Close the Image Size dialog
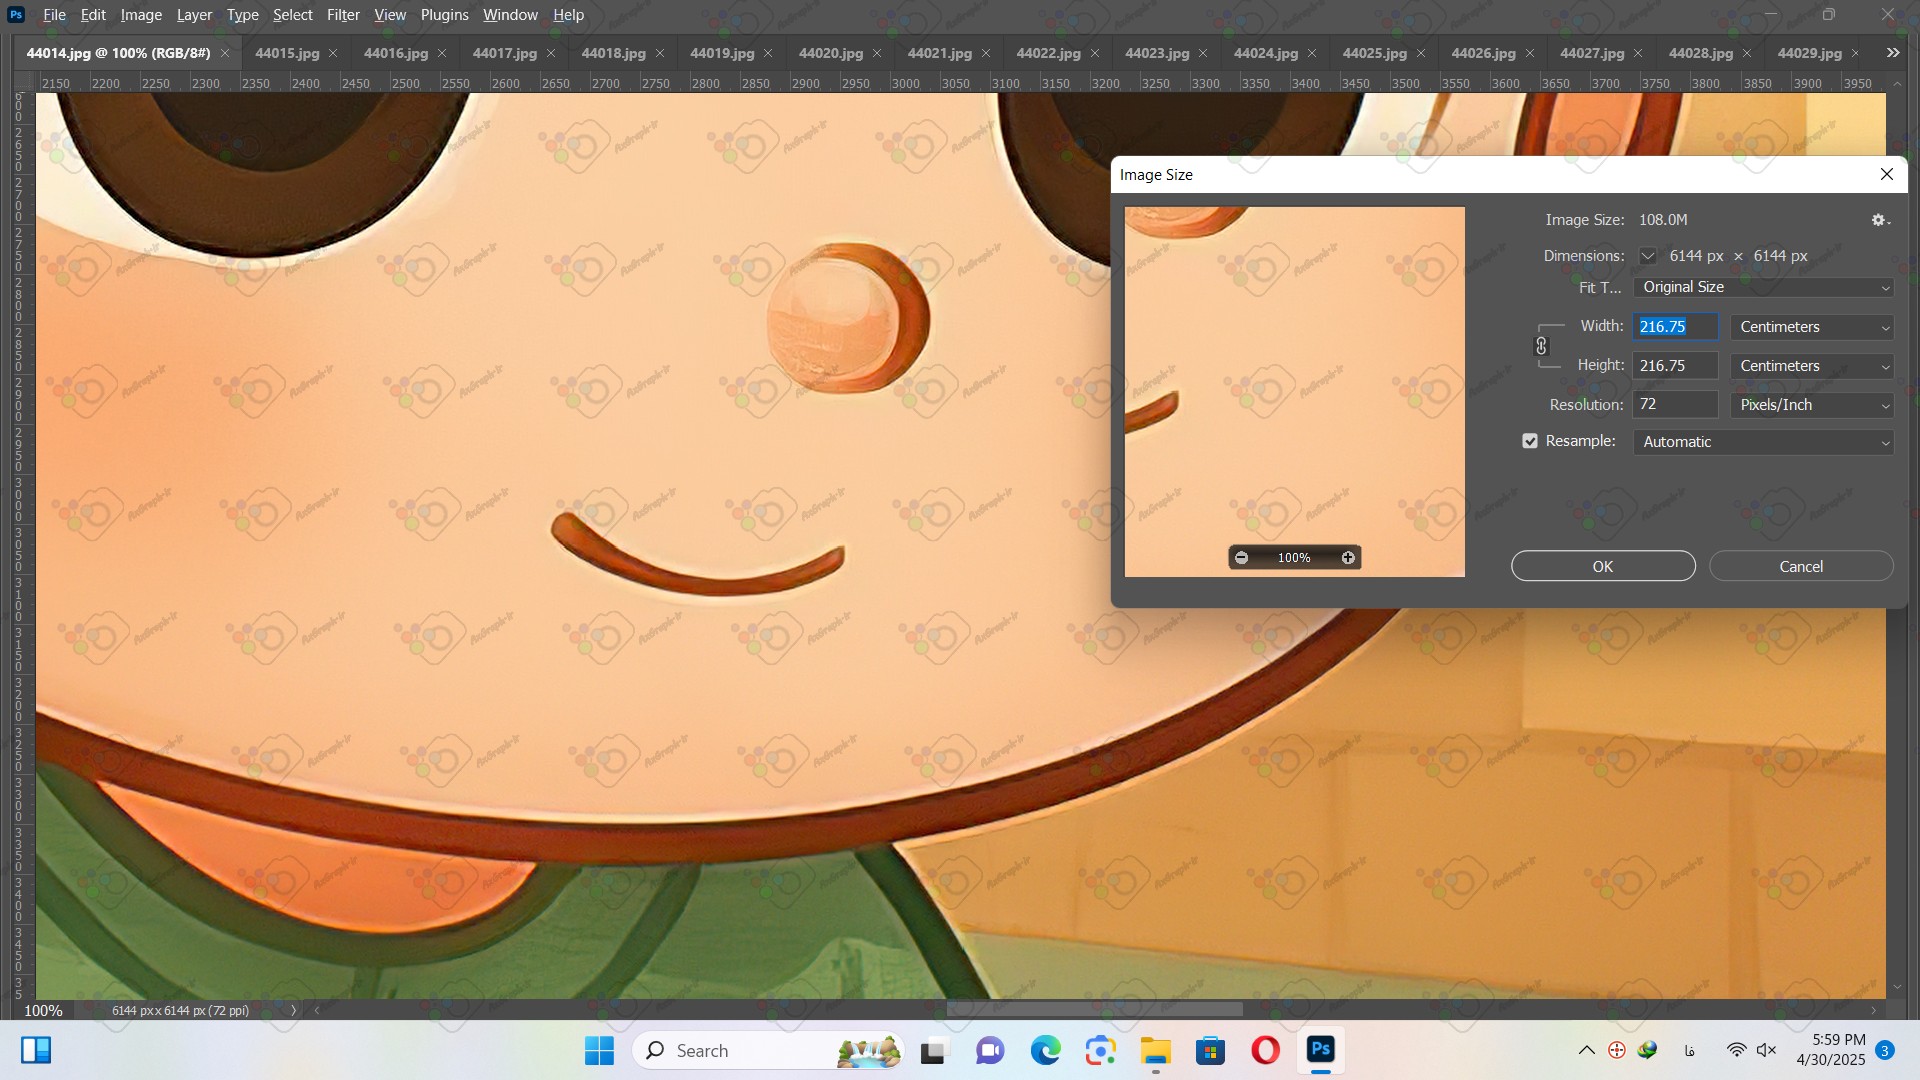Viewport: 1920px width, 1080px height. (1887, 174)
